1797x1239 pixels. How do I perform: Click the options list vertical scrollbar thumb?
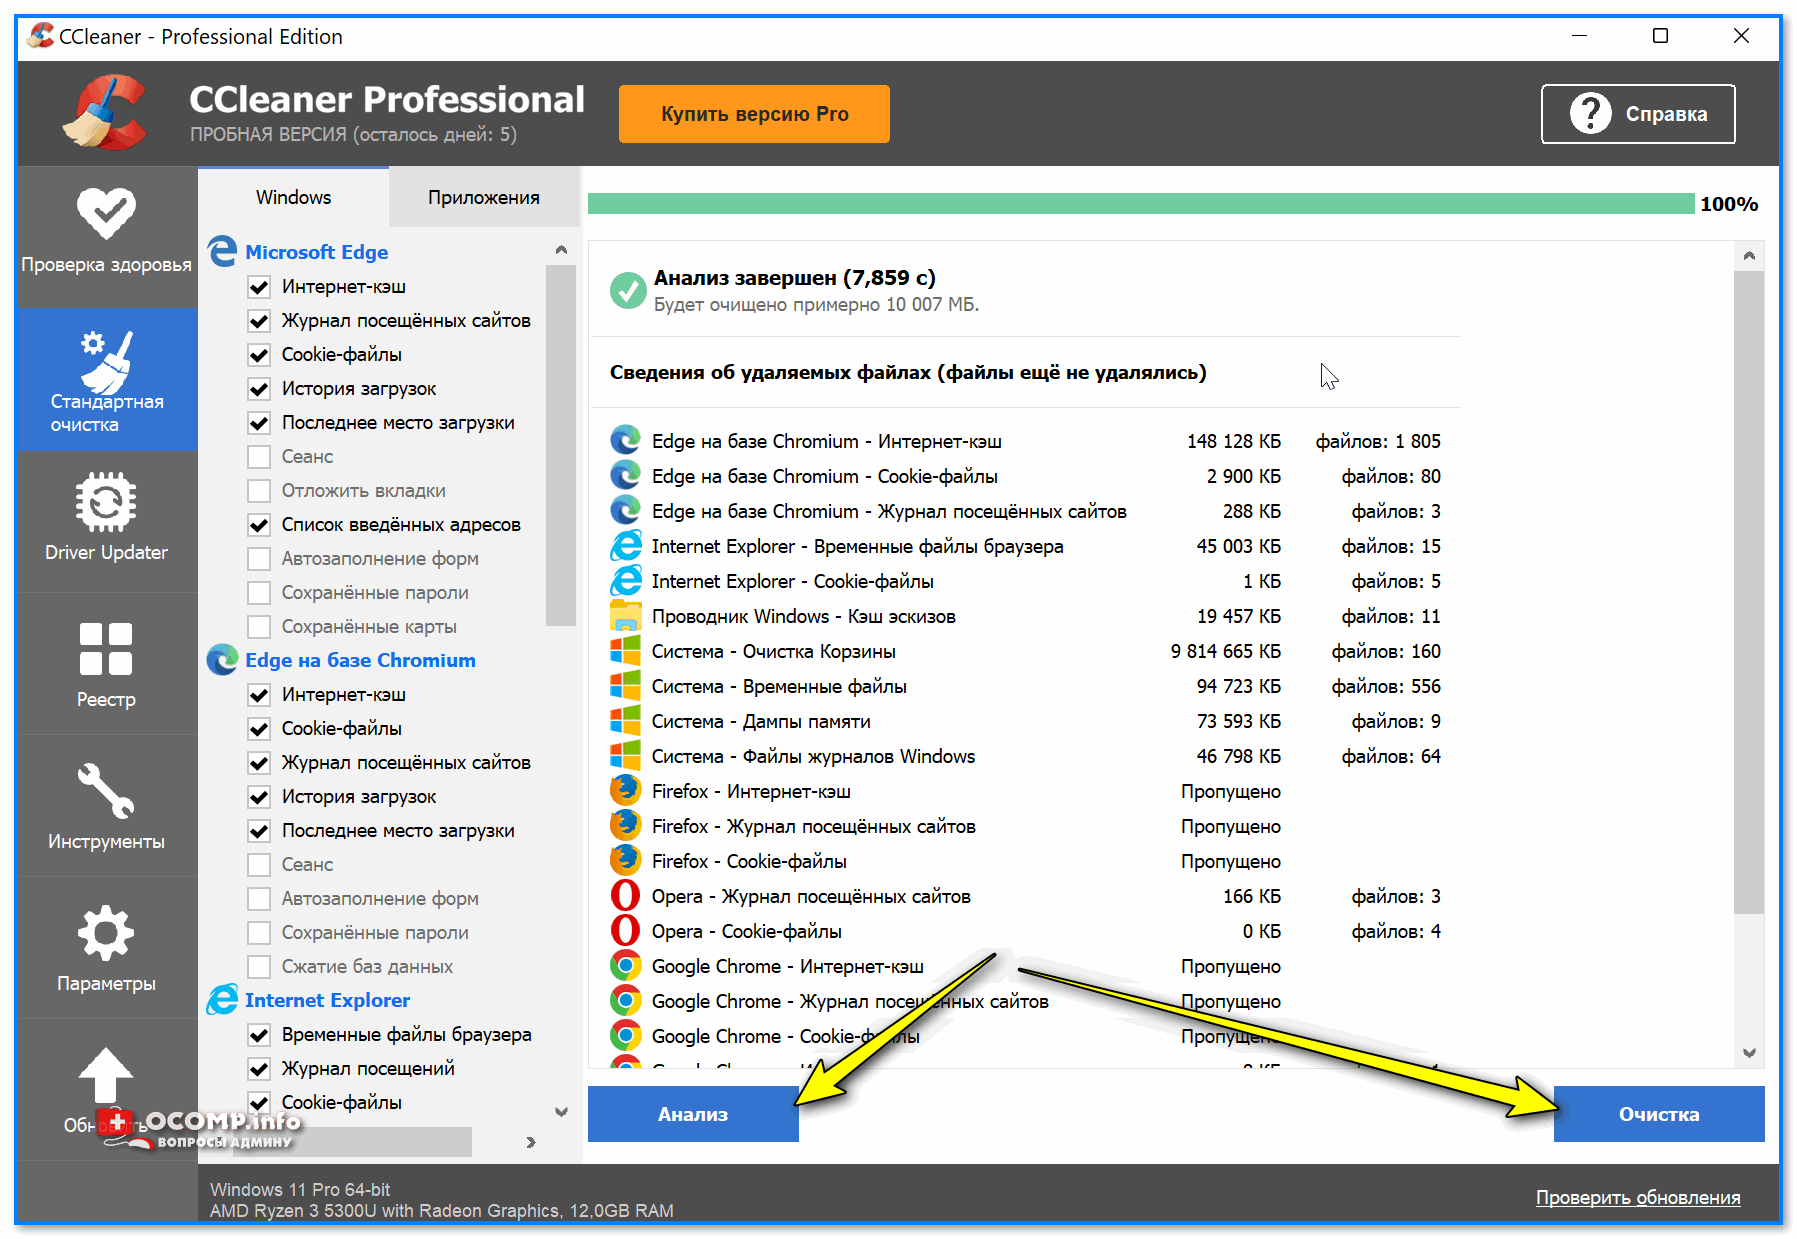pos(561,445)
